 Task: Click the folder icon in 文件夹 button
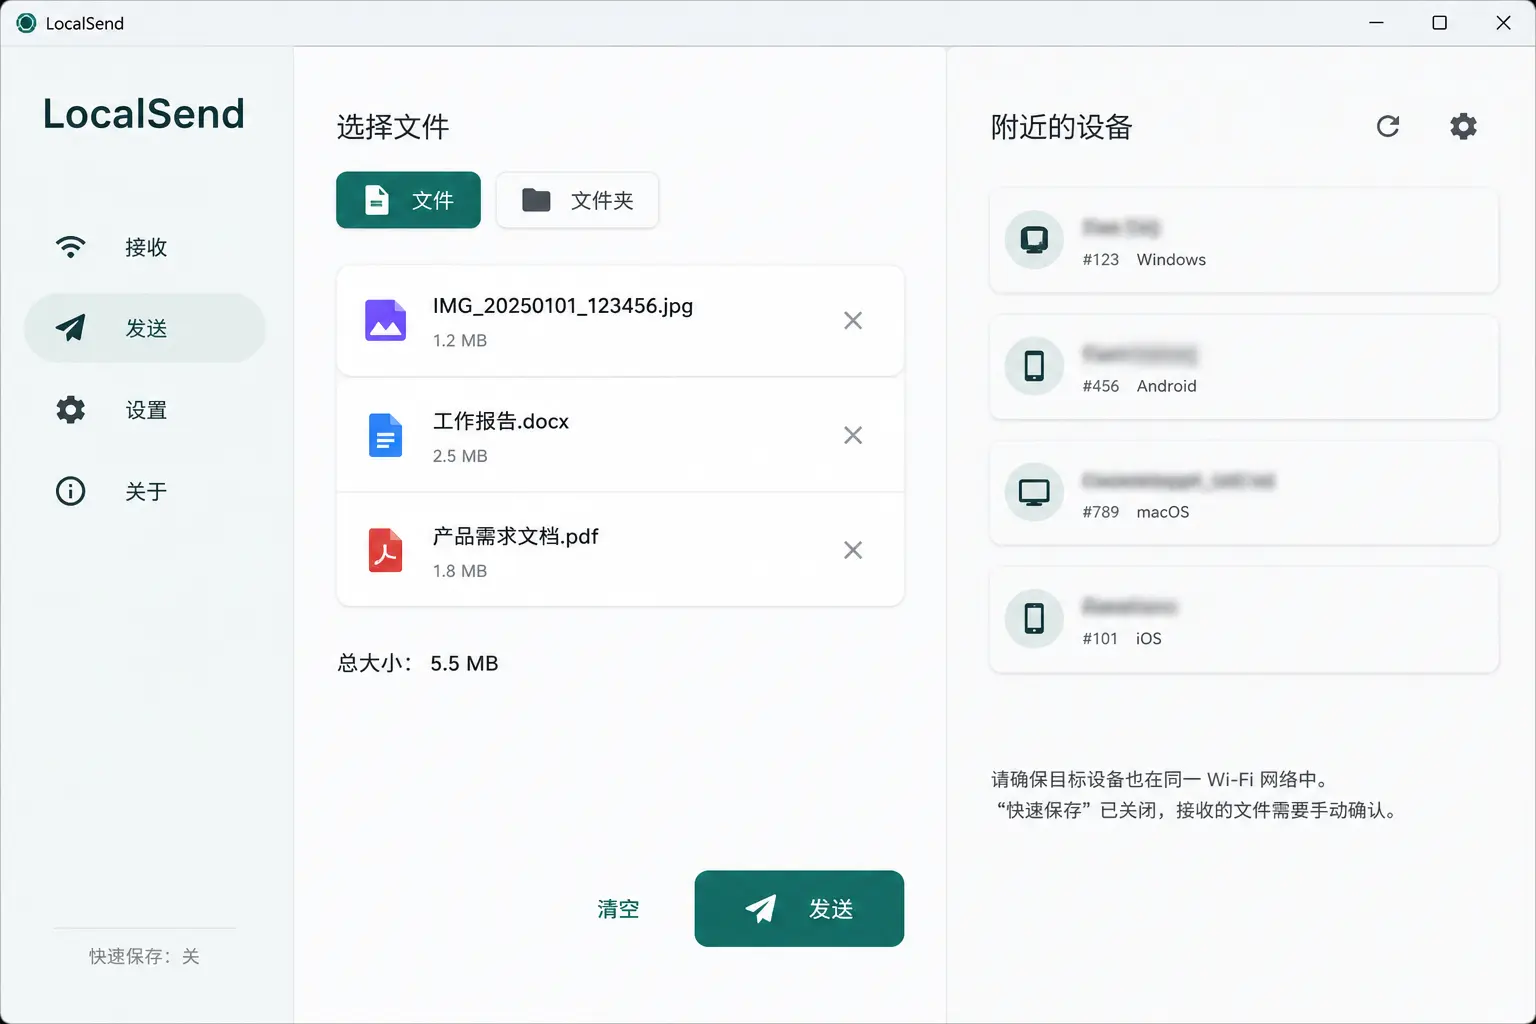point(536,200)
